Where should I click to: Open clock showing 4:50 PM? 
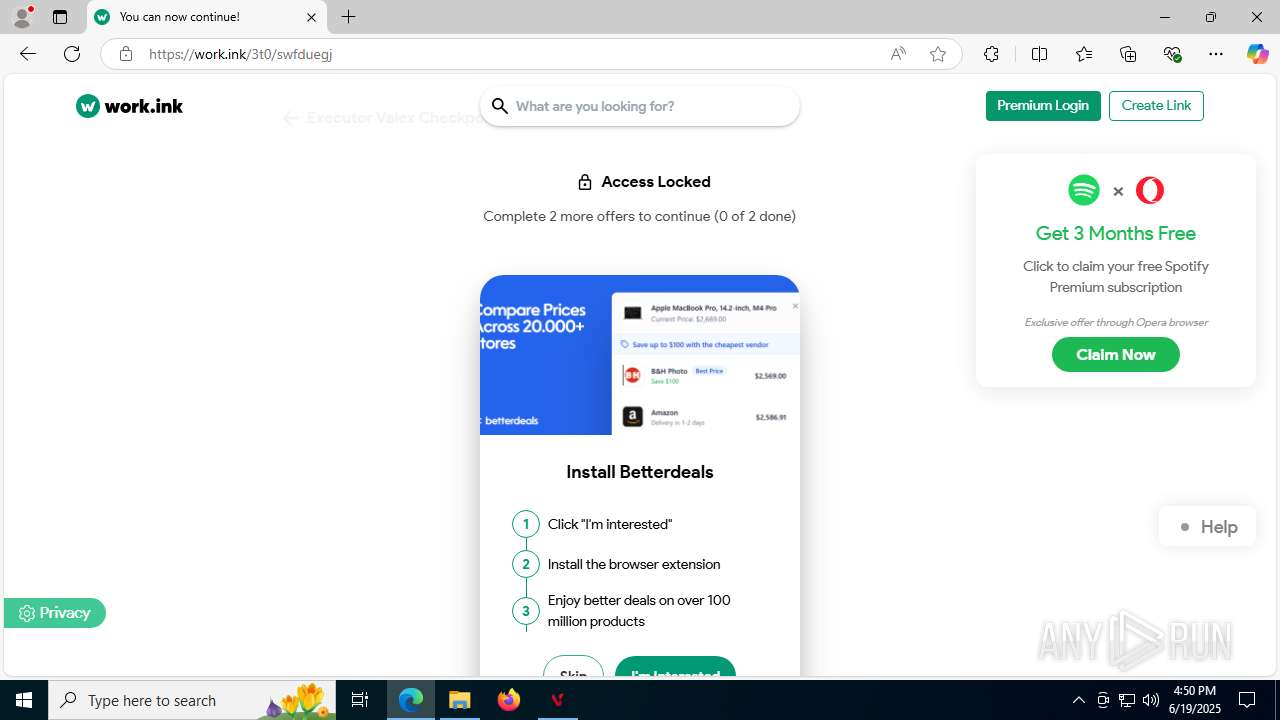[1194, 700]
